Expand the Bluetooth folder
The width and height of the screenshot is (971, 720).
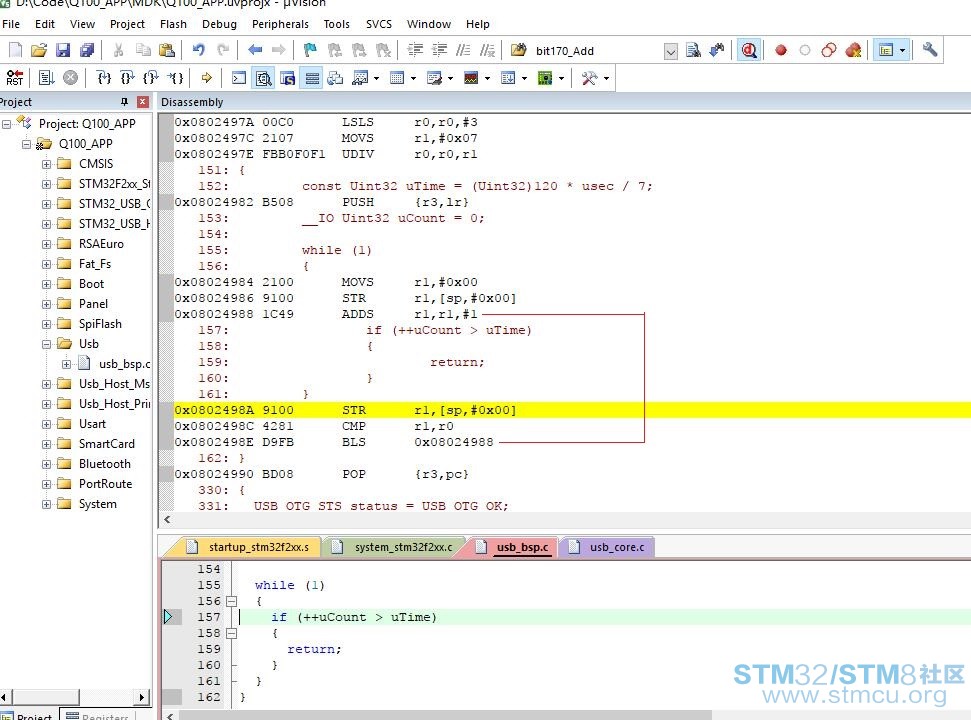tap(46, 464)
